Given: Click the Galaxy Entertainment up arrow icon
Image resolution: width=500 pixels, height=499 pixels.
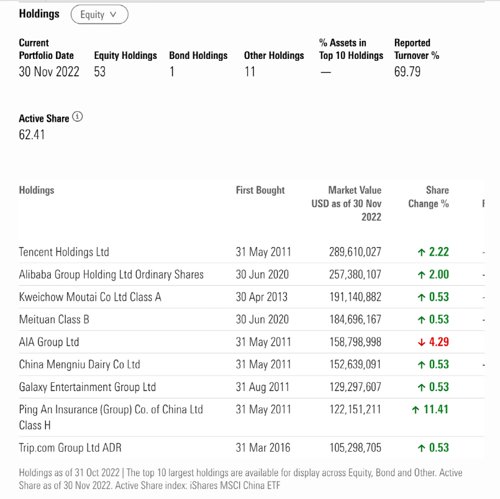Looking at the screenshot, I should click(x=421, y=387).
